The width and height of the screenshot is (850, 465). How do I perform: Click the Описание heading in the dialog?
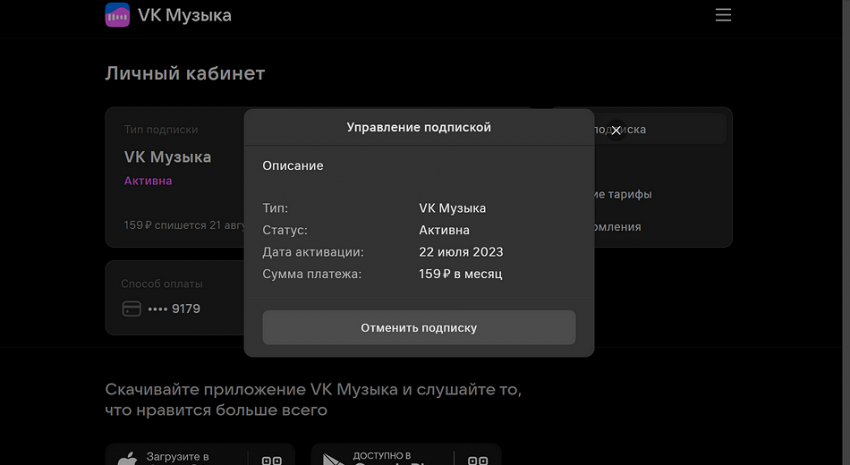point(293,165)
